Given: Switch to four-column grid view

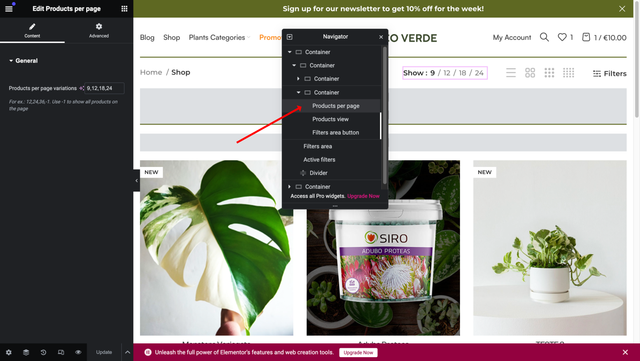Looking at the screenshot, I should pyautogui.click(x=569, y=73).
